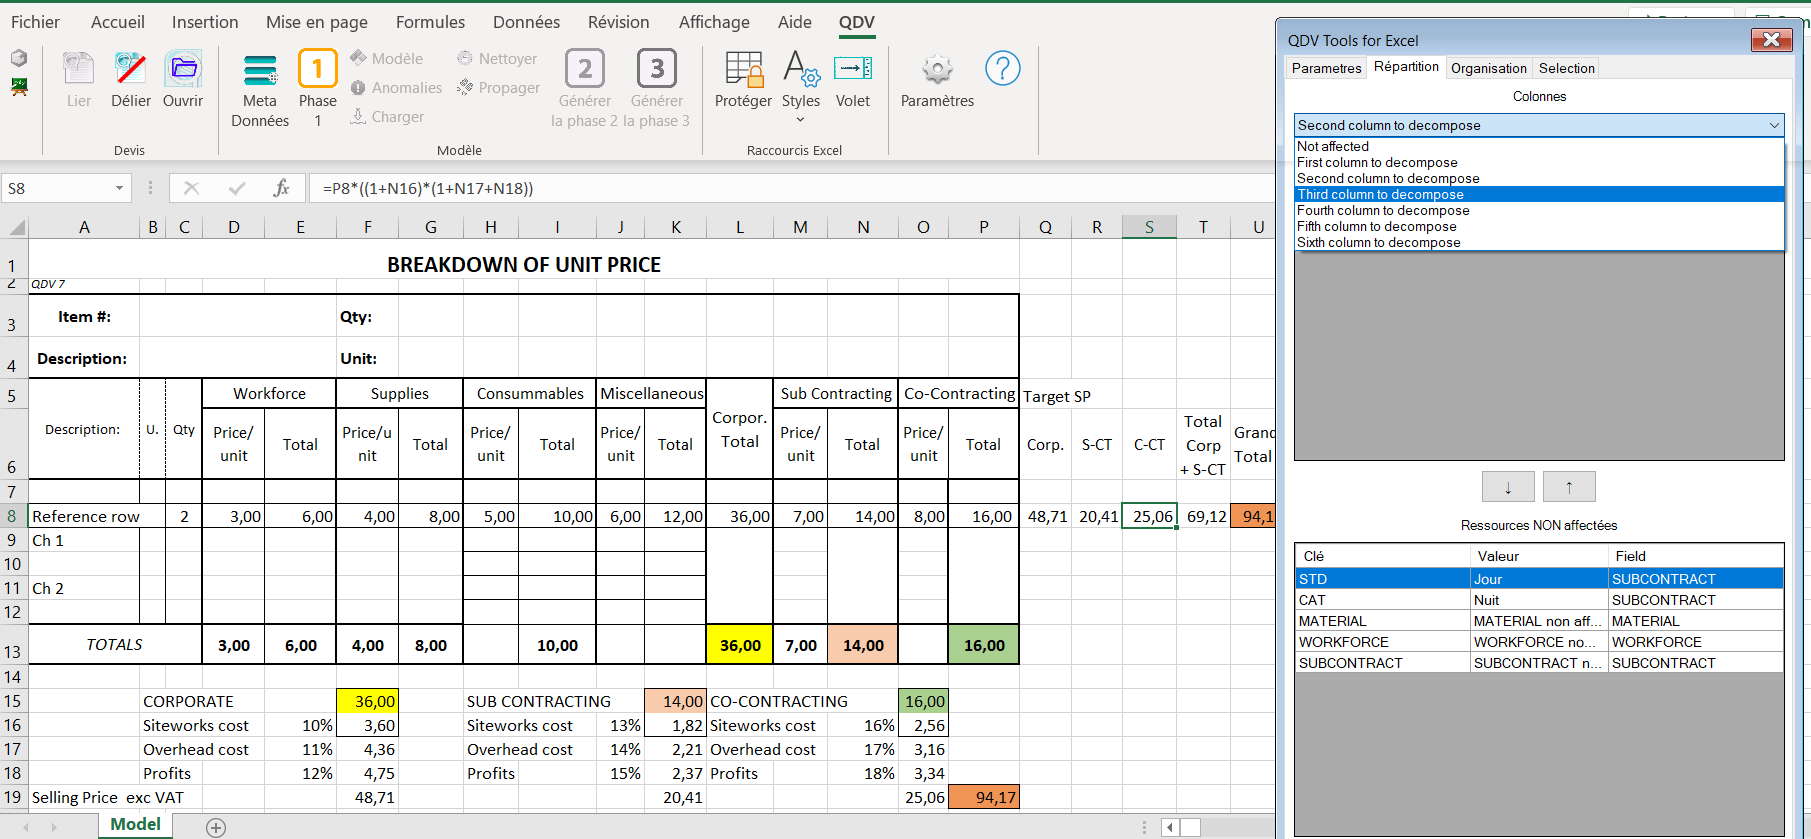Click Générer la phase 3
Viewport: 1811px width, 839px height.
point(657,90)
